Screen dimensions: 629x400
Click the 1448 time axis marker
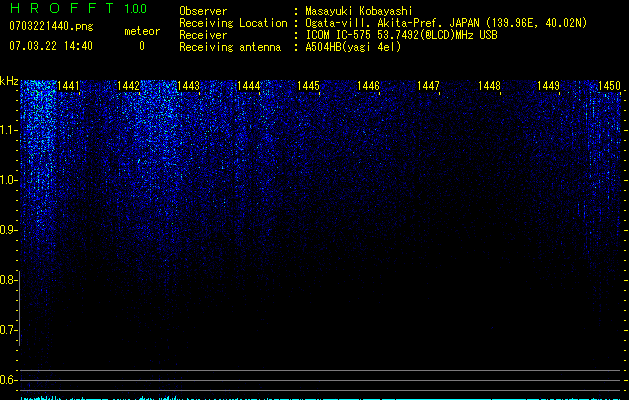(x=489, y=86)
